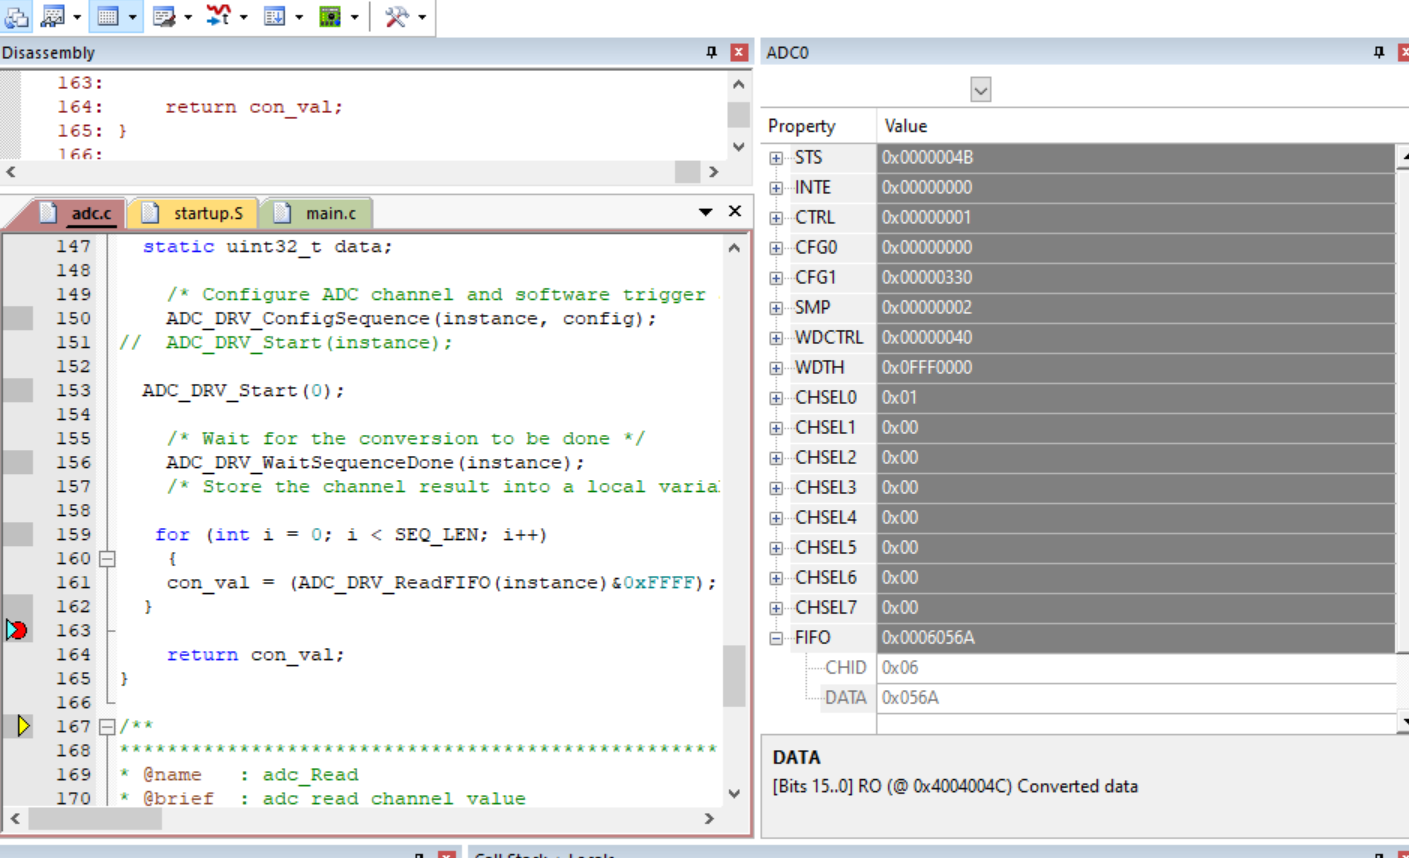Open the Watch Windows toolbar icon
Image resolution: width=1409 pixels, height=858 pixels.
click(x=53, y=16)
